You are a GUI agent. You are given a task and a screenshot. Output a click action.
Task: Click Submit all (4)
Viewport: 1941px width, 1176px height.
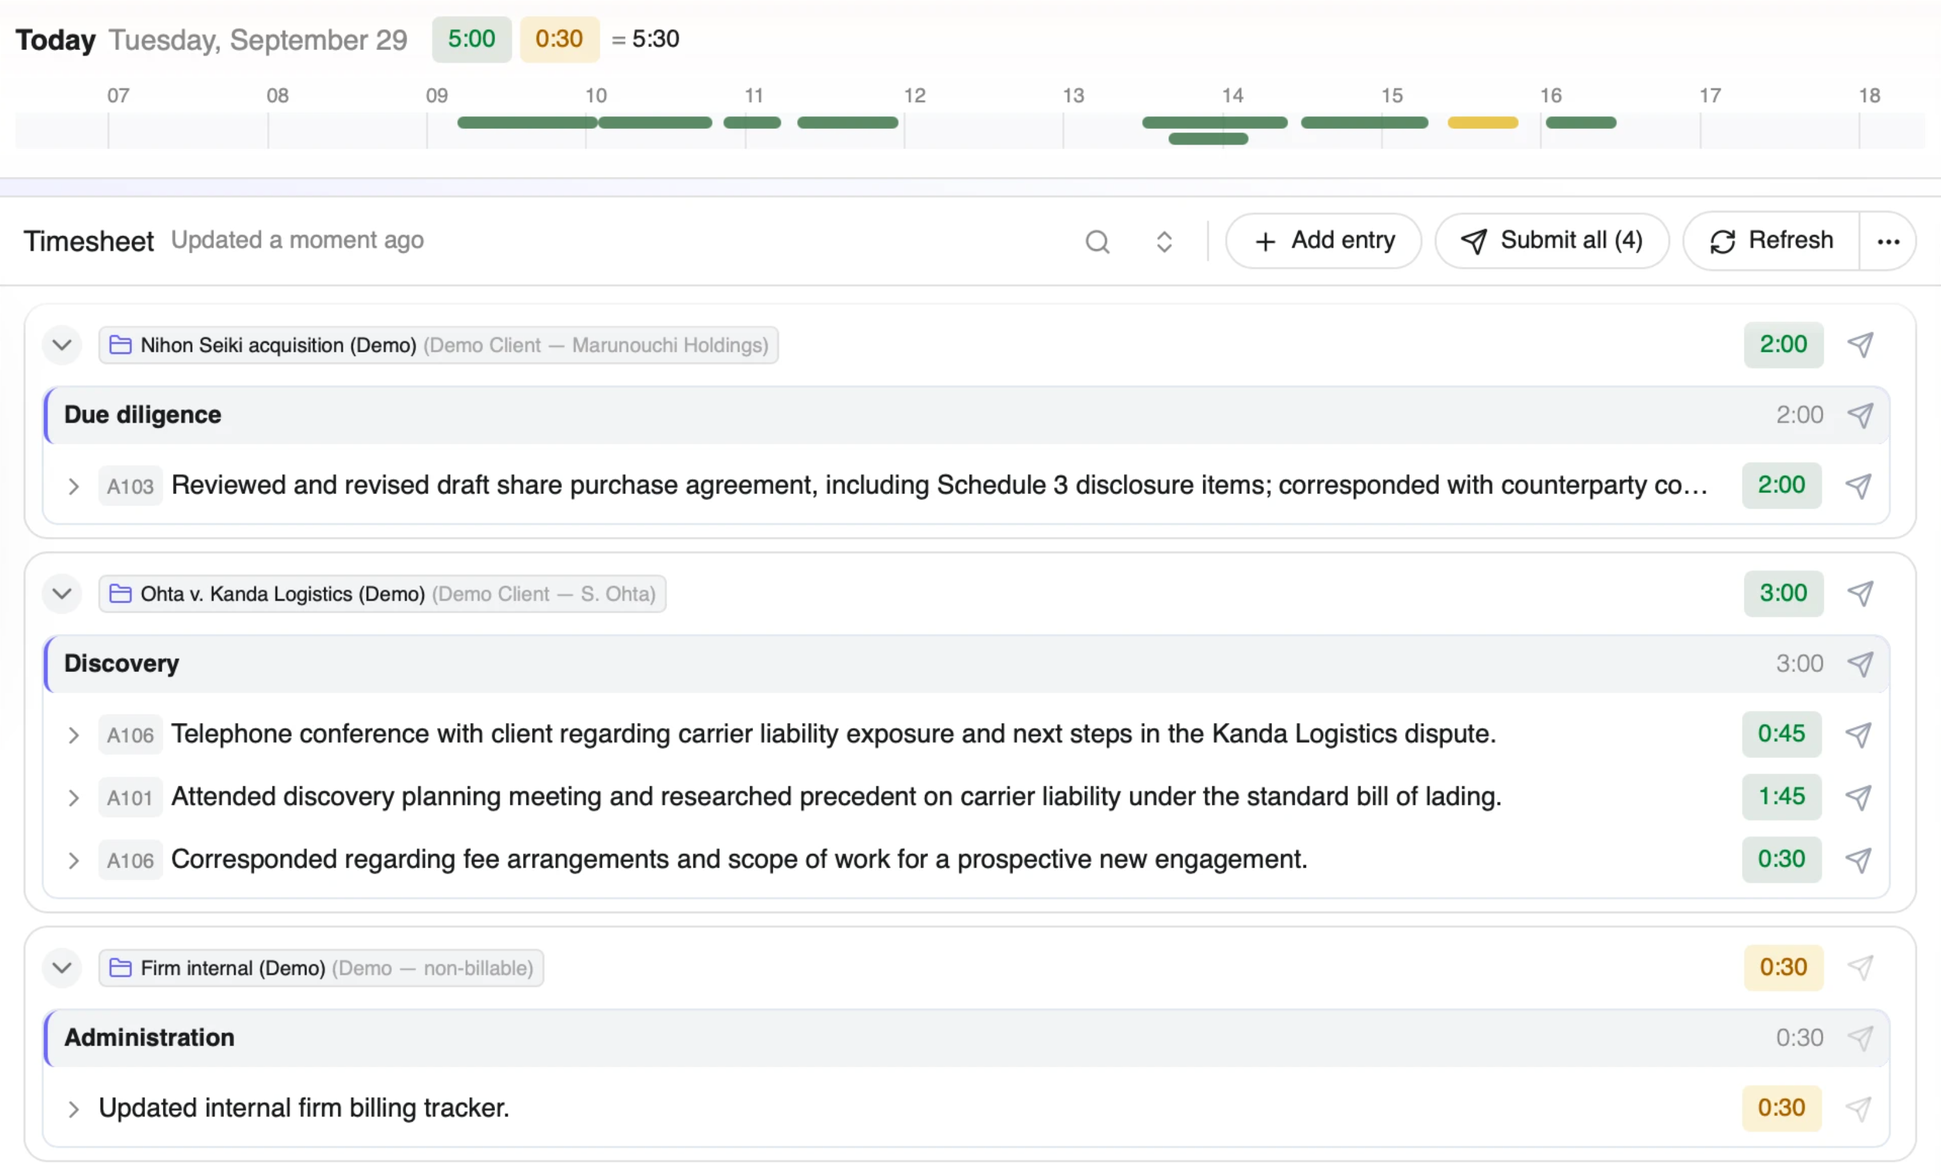tap(1552, 241)
